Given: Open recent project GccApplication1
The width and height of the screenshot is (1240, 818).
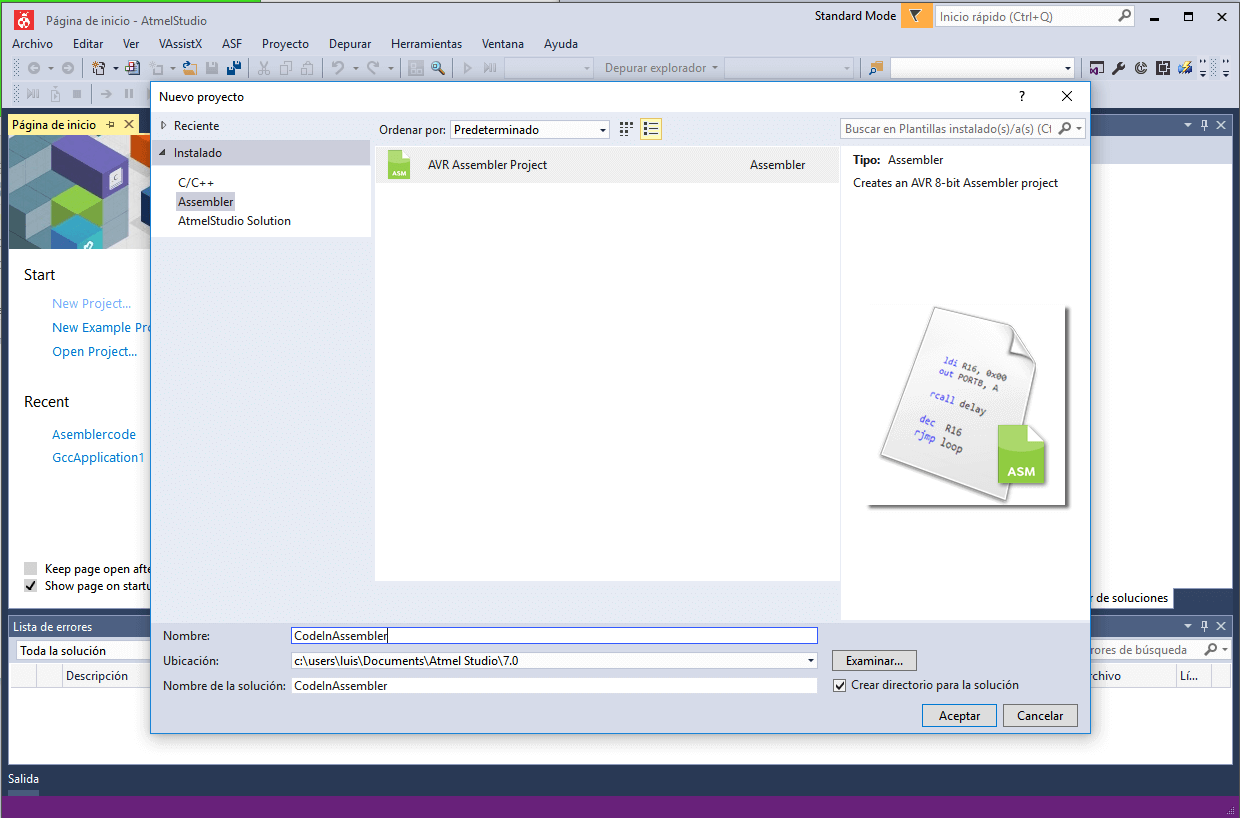Looking at the screenshot, I should click(98, 458).
